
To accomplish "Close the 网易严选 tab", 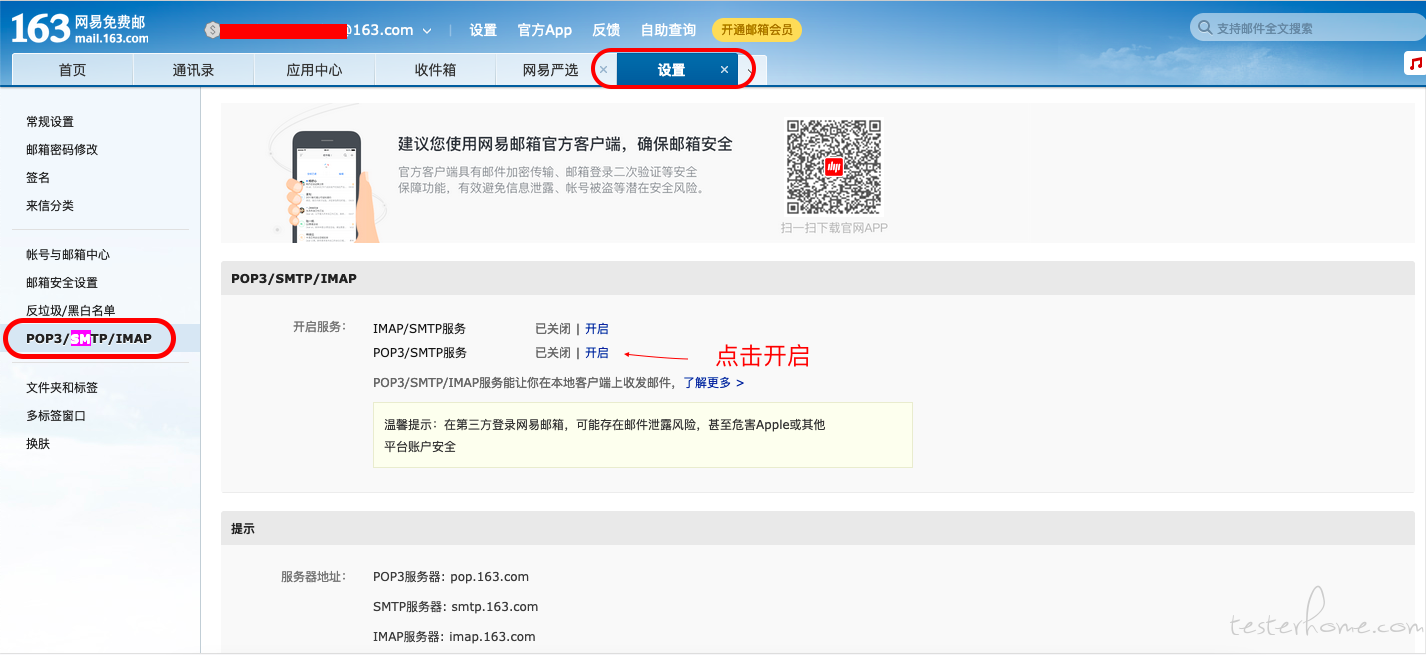I will (x=603, y=70).
